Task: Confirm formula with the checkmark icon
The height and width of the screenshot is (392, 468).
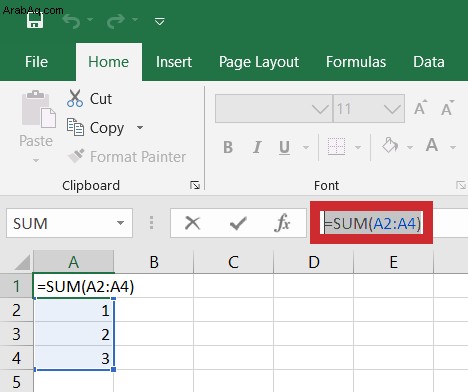Action: 238,223
